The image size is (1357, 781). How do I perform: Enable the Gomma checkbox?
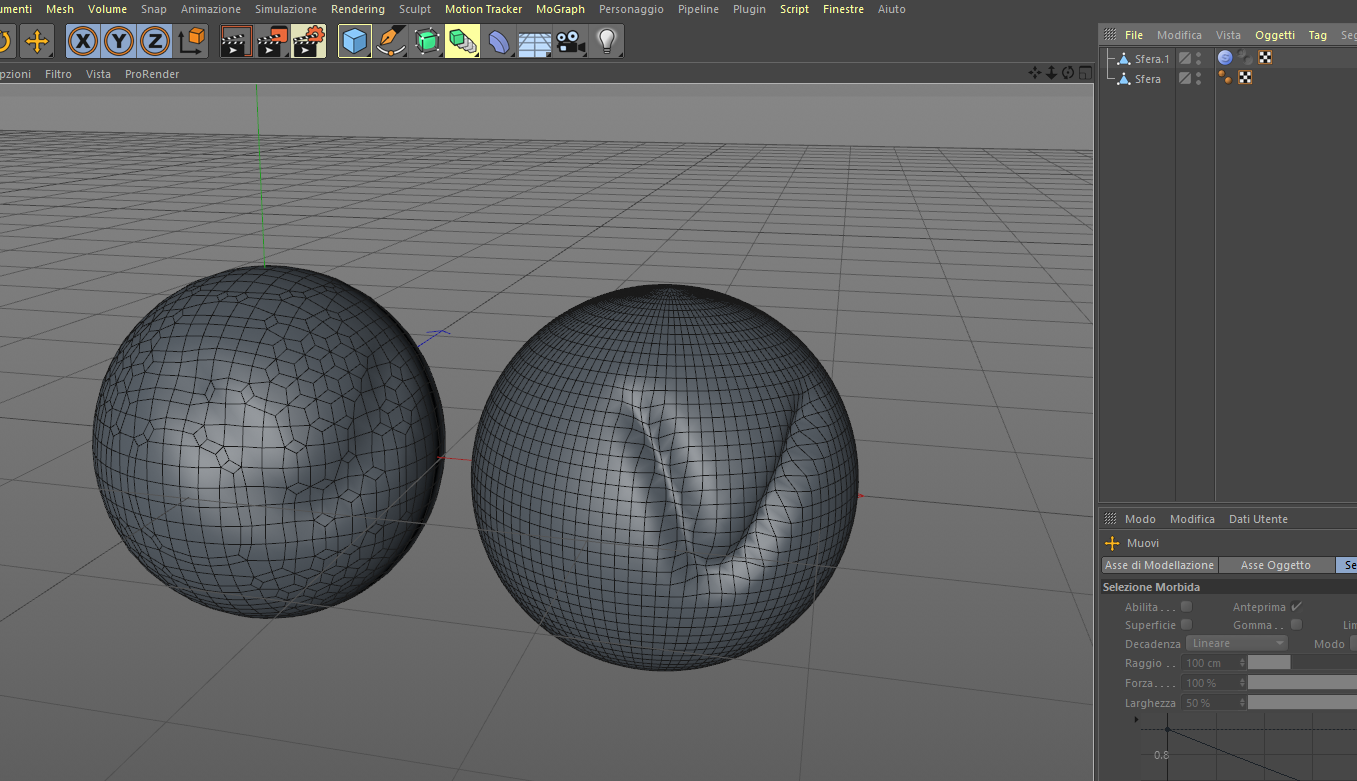pyautogui.click(x=1296, y=625)
